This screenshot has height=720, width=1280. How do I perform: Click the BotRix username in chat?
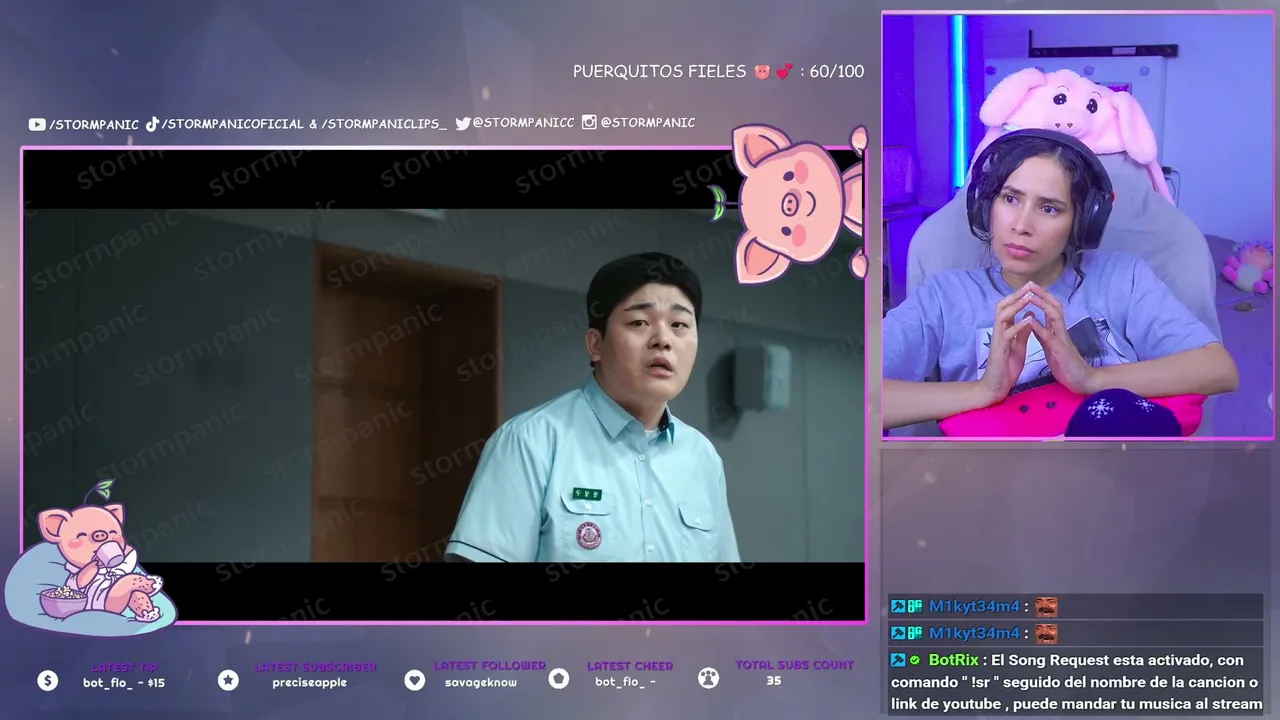(953, 660)
